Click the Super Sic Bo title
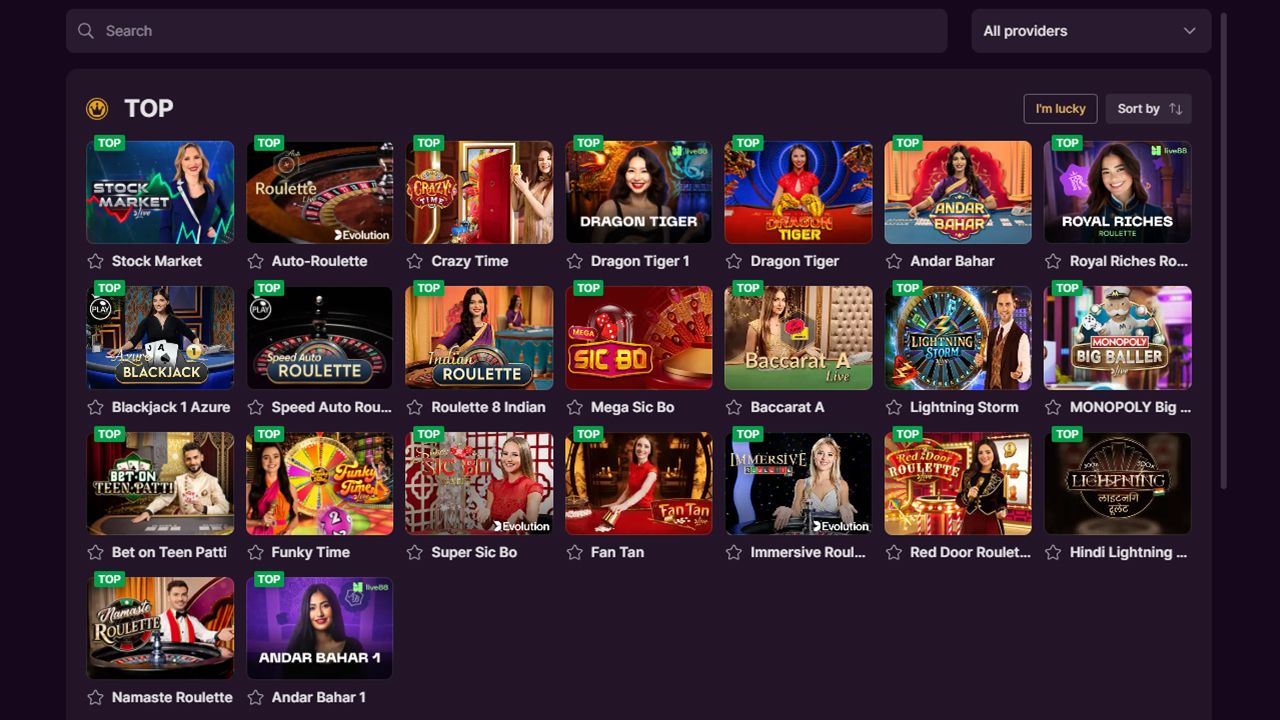The height and width of the screenshot is (720, 1280). 474,552
